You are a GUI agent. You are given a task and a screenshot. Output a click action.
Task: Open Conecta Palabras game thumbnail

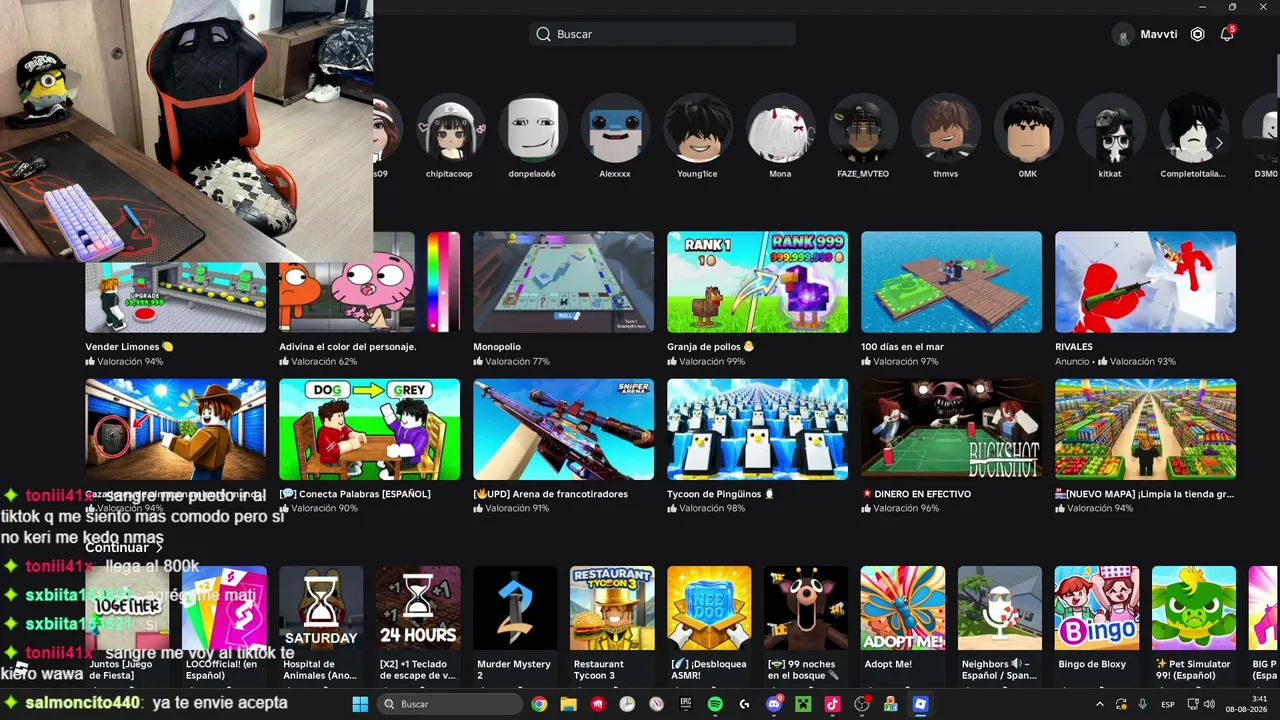pos(369,429)
